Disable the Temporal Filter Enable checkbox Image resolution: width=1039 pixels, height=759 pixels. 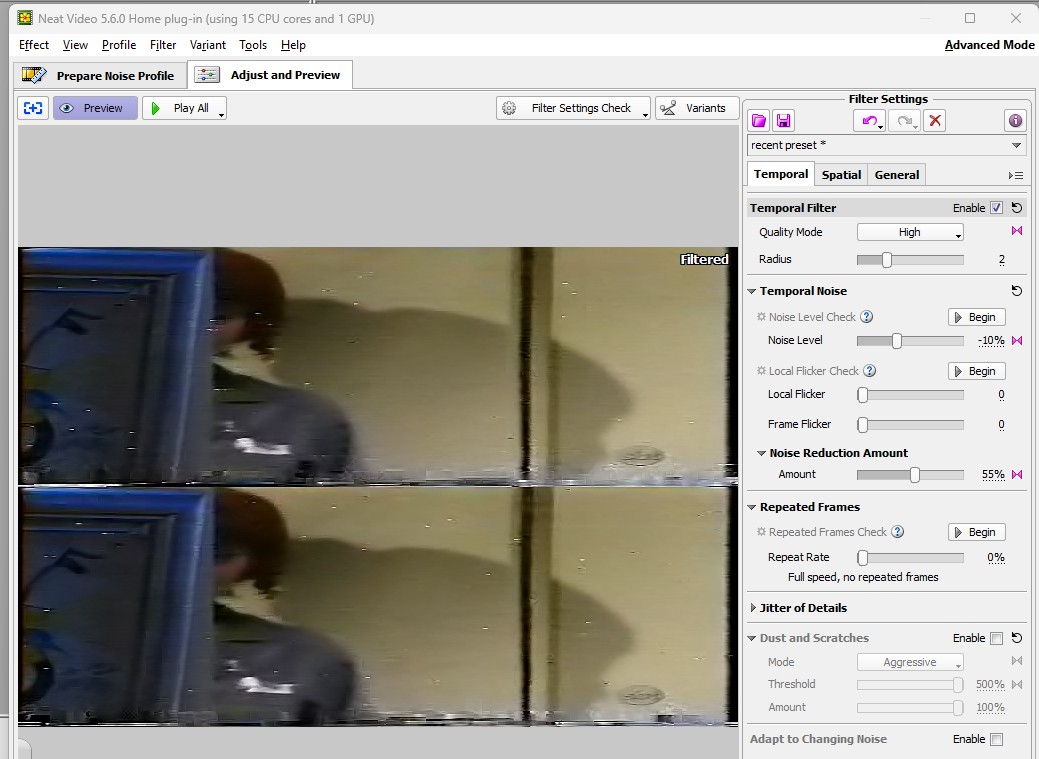pos(996,208)
